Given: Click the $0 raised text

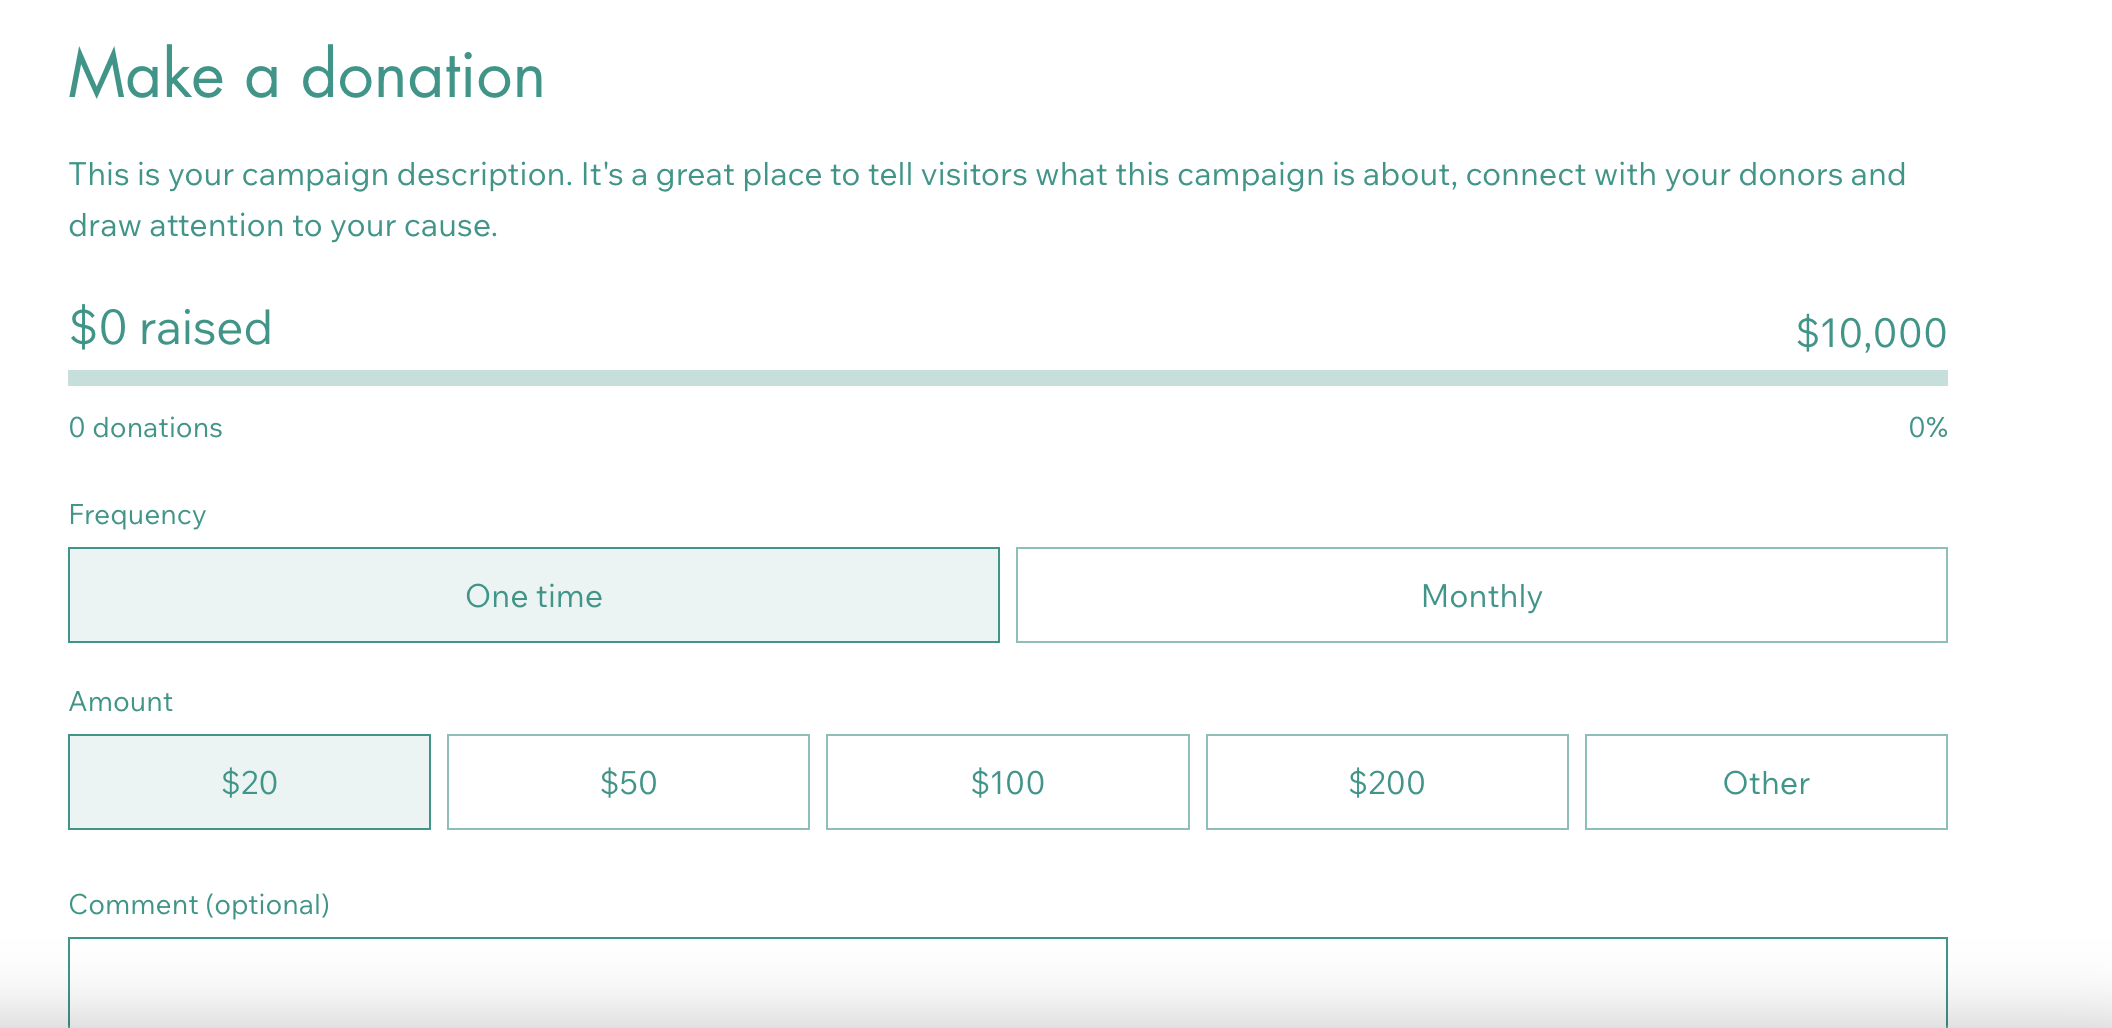Looking at the screenshot, I should tap(170, 328).
